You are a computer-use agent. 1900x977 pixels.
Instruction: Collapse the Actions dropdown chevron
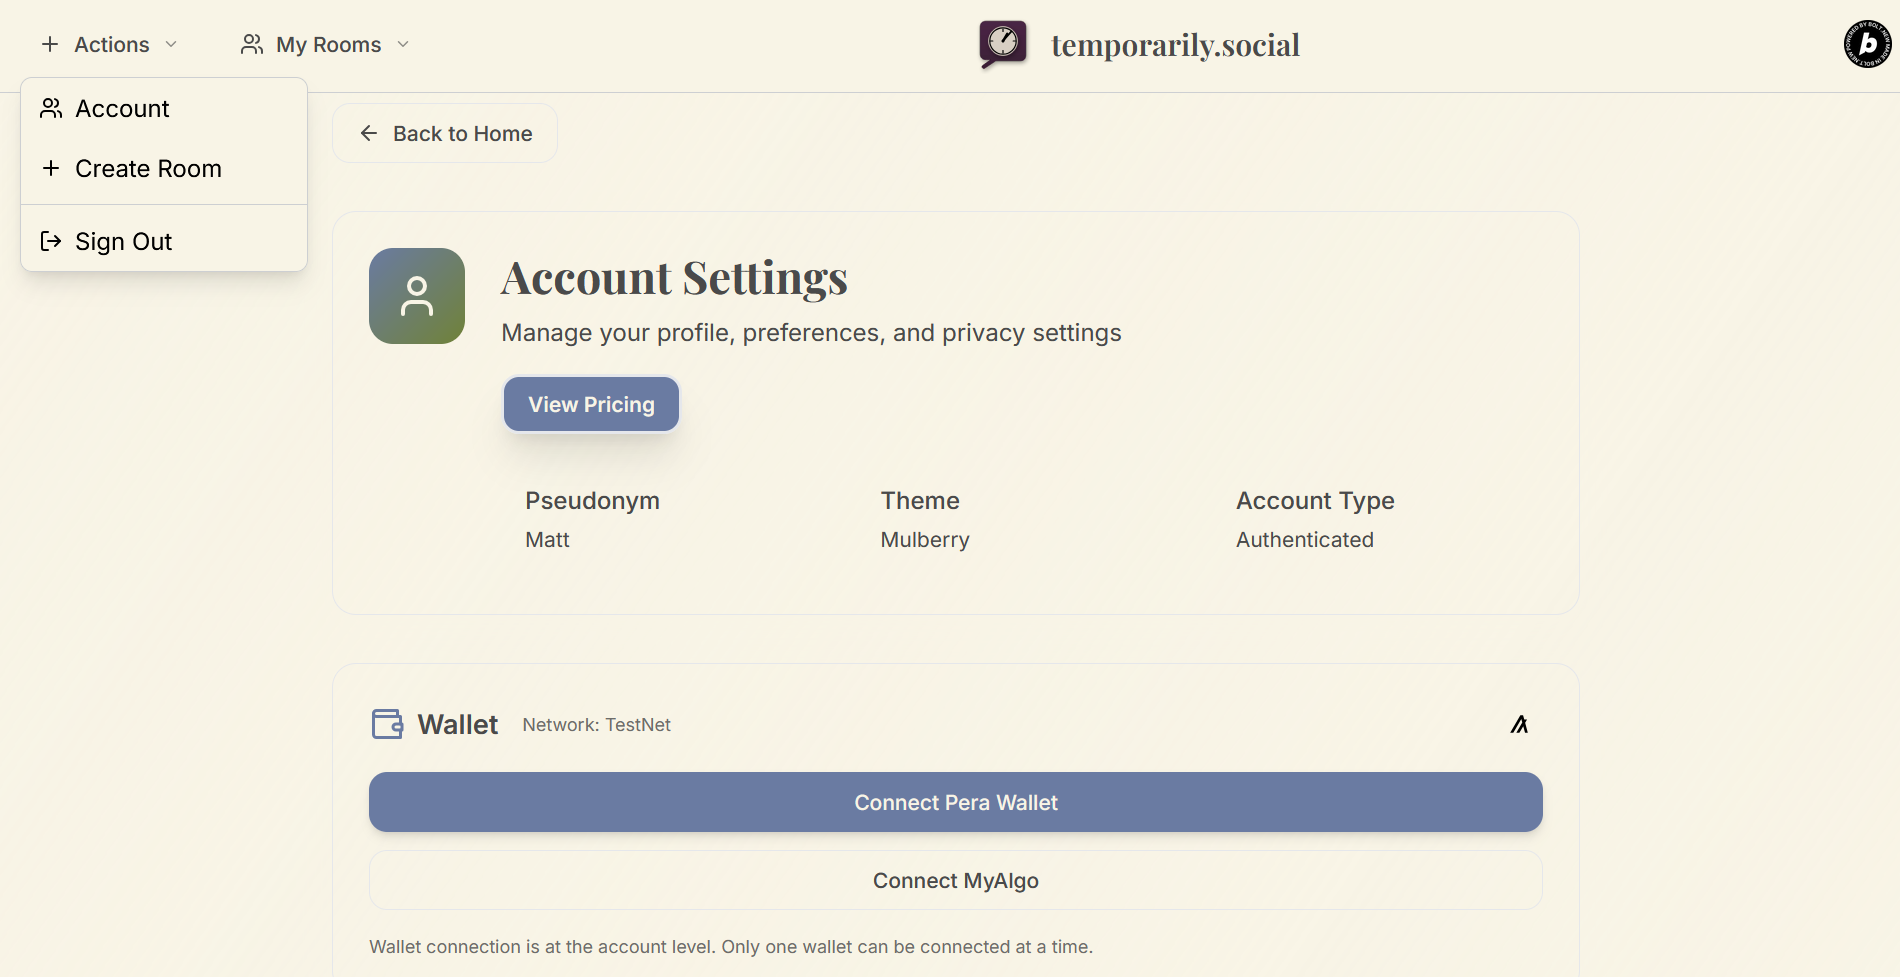pos(171,44)
